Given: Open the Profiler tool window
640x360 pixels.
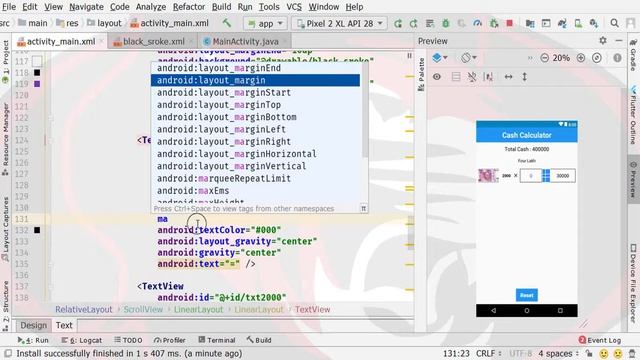Looking at the screenshot, I should (x=170, y=340).
